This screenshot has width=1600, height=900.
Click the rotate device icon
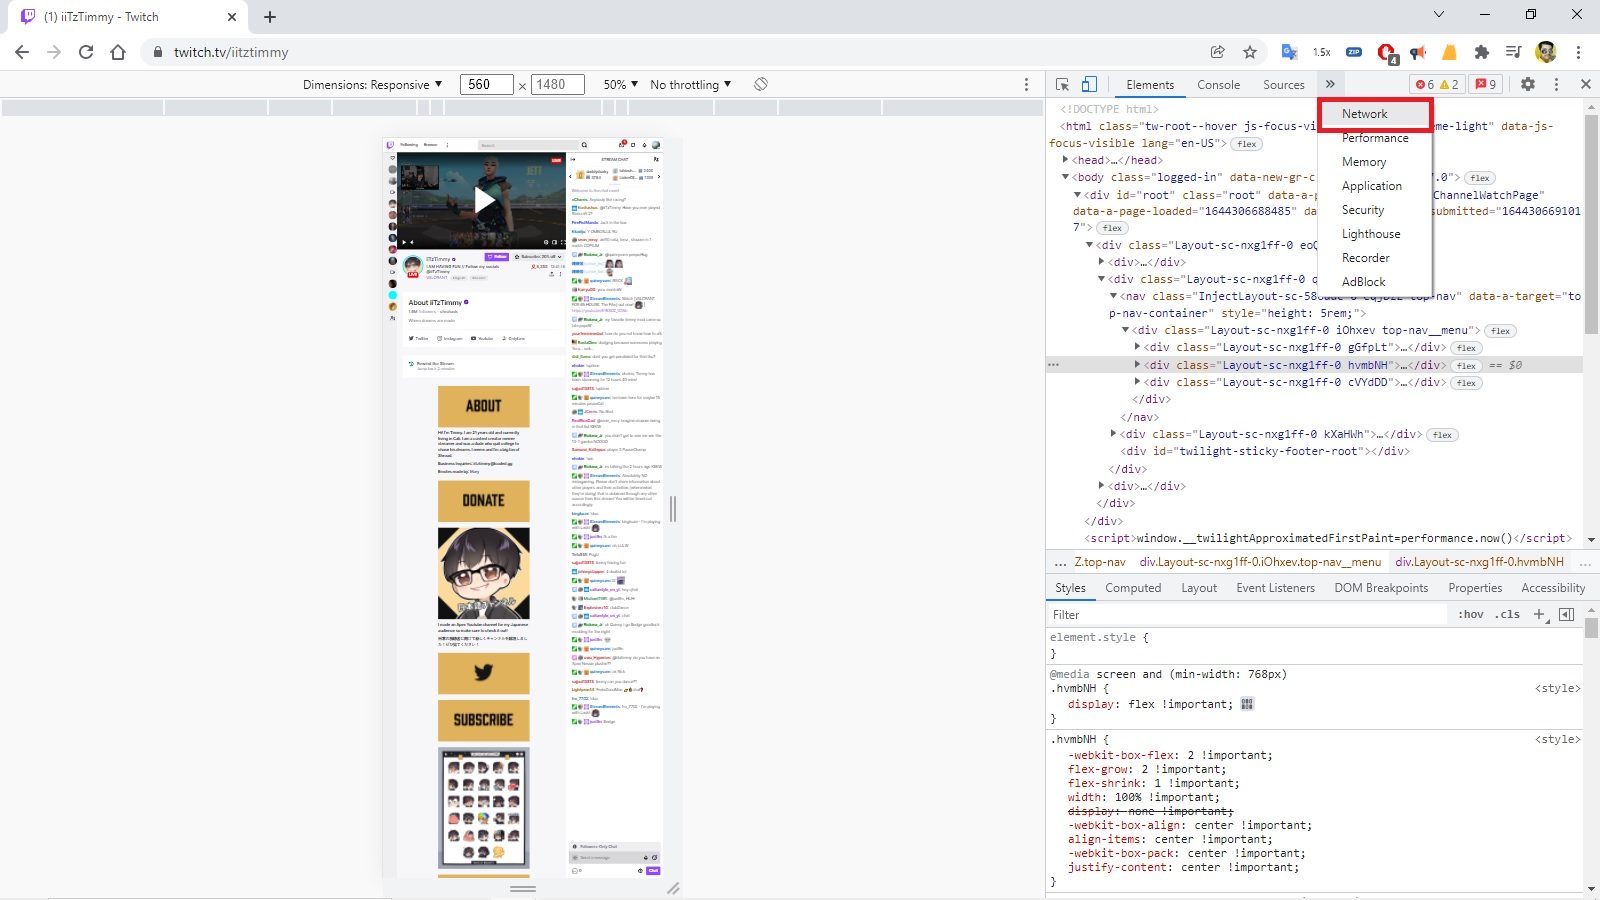point(761,84)
